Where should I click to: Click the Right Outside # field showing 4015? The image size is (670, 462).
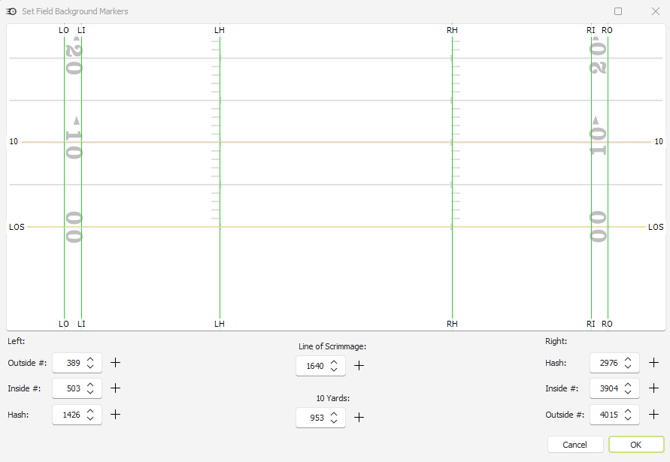click(614, 415)
